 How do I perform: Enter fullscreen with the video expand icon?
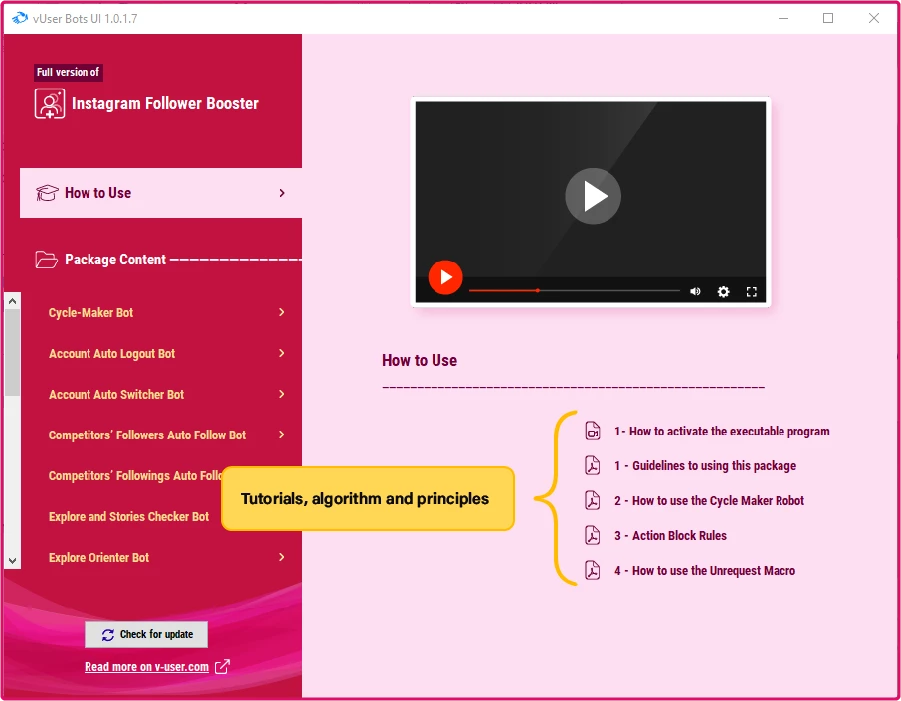(x=752, y=292)
